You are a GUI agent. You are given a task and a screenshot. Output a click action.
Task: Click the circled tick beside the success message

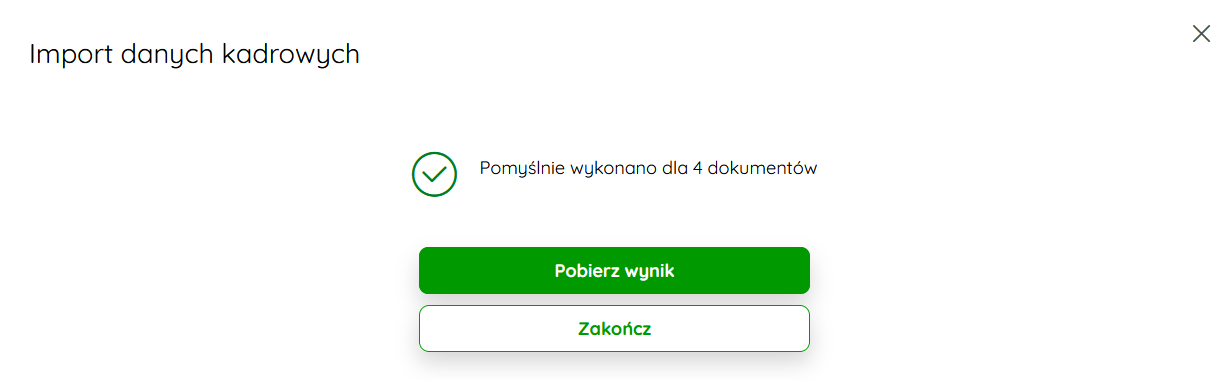point(434,174)
